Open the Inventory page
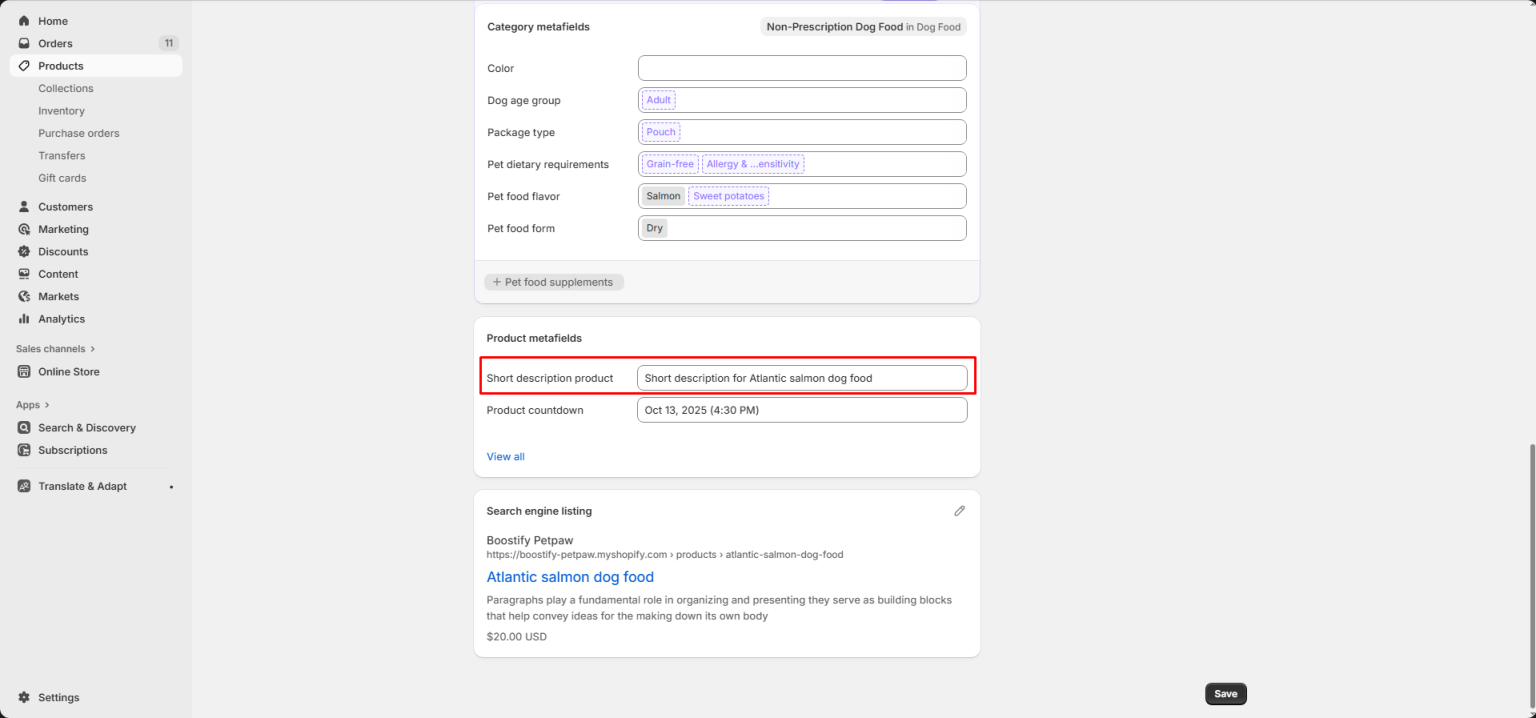This screenshot has width=1536, height=718. (61, 110)
